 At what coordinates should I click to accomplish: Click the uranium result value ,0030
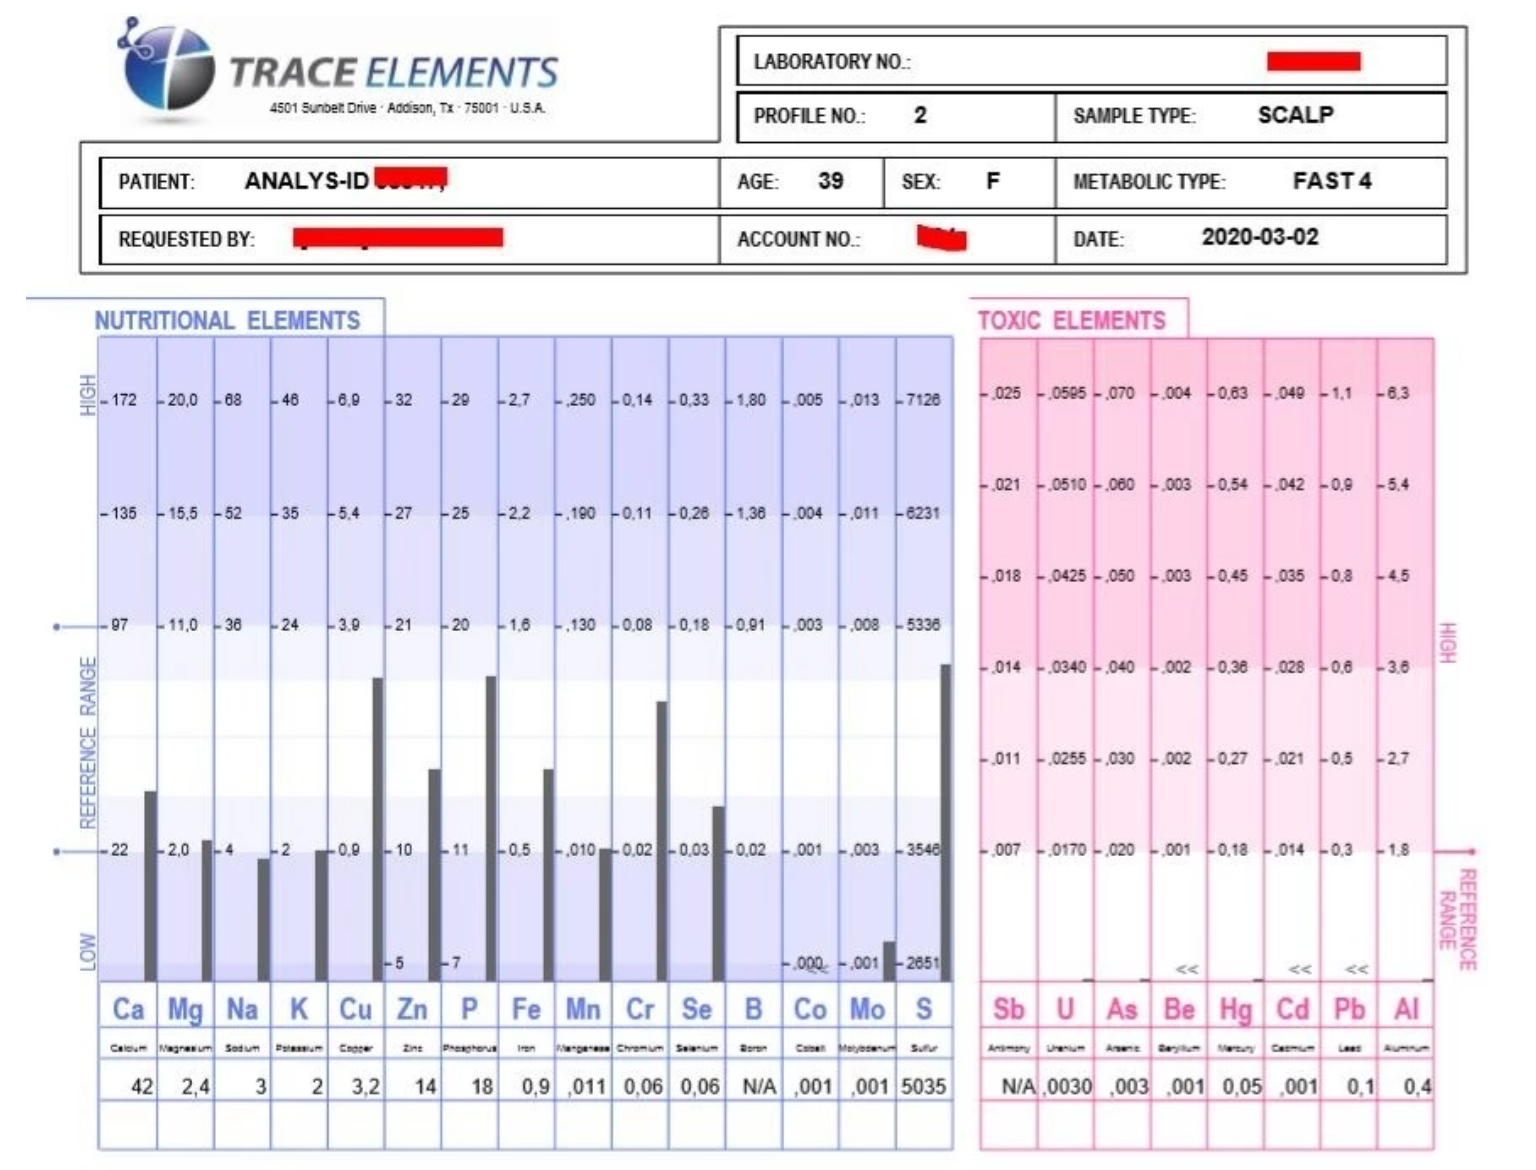click(1068, 1086)
